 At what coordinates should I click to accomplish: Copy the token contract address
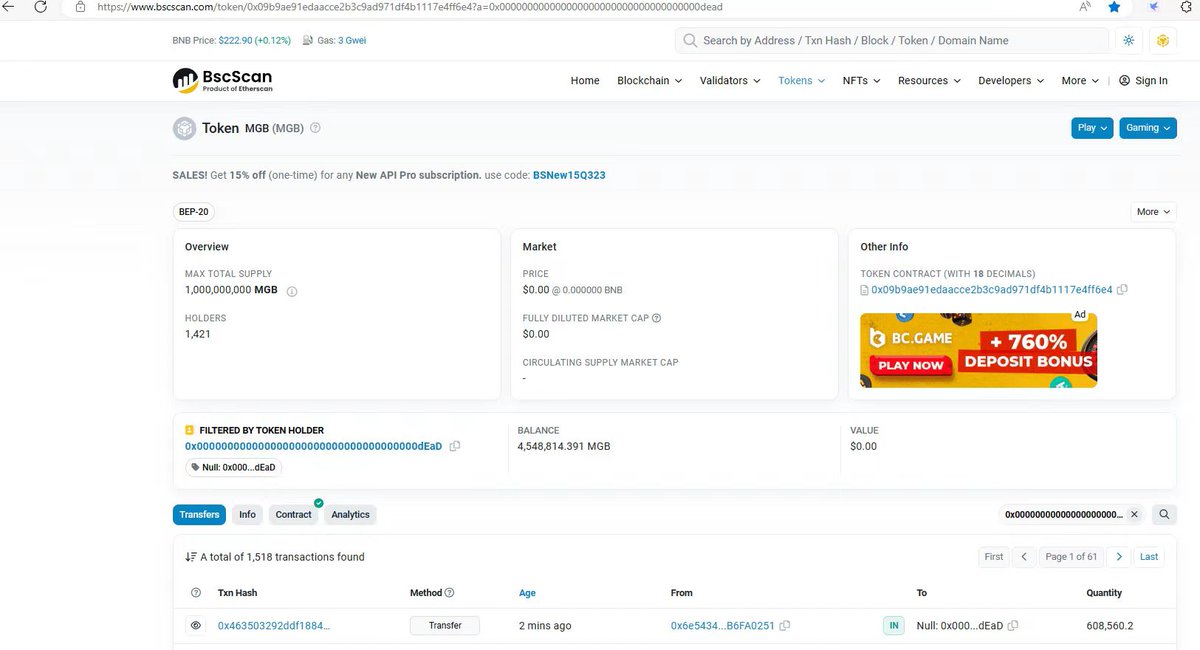point(1122,290)
